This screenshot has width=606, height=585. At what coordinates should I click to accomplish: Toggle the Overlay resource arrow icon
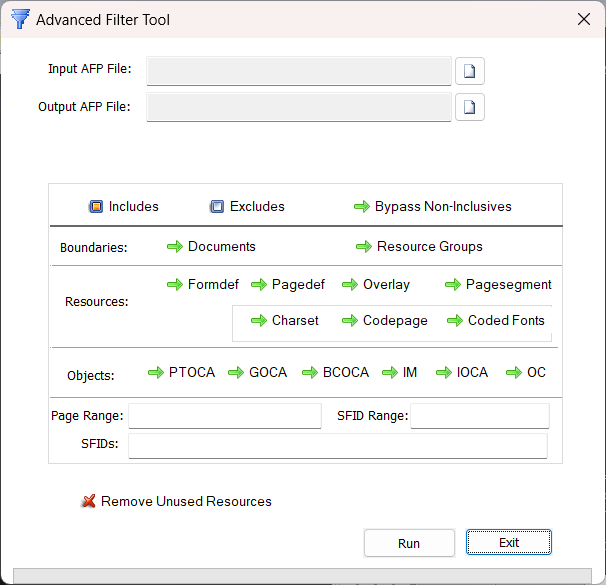pos(350,285)
